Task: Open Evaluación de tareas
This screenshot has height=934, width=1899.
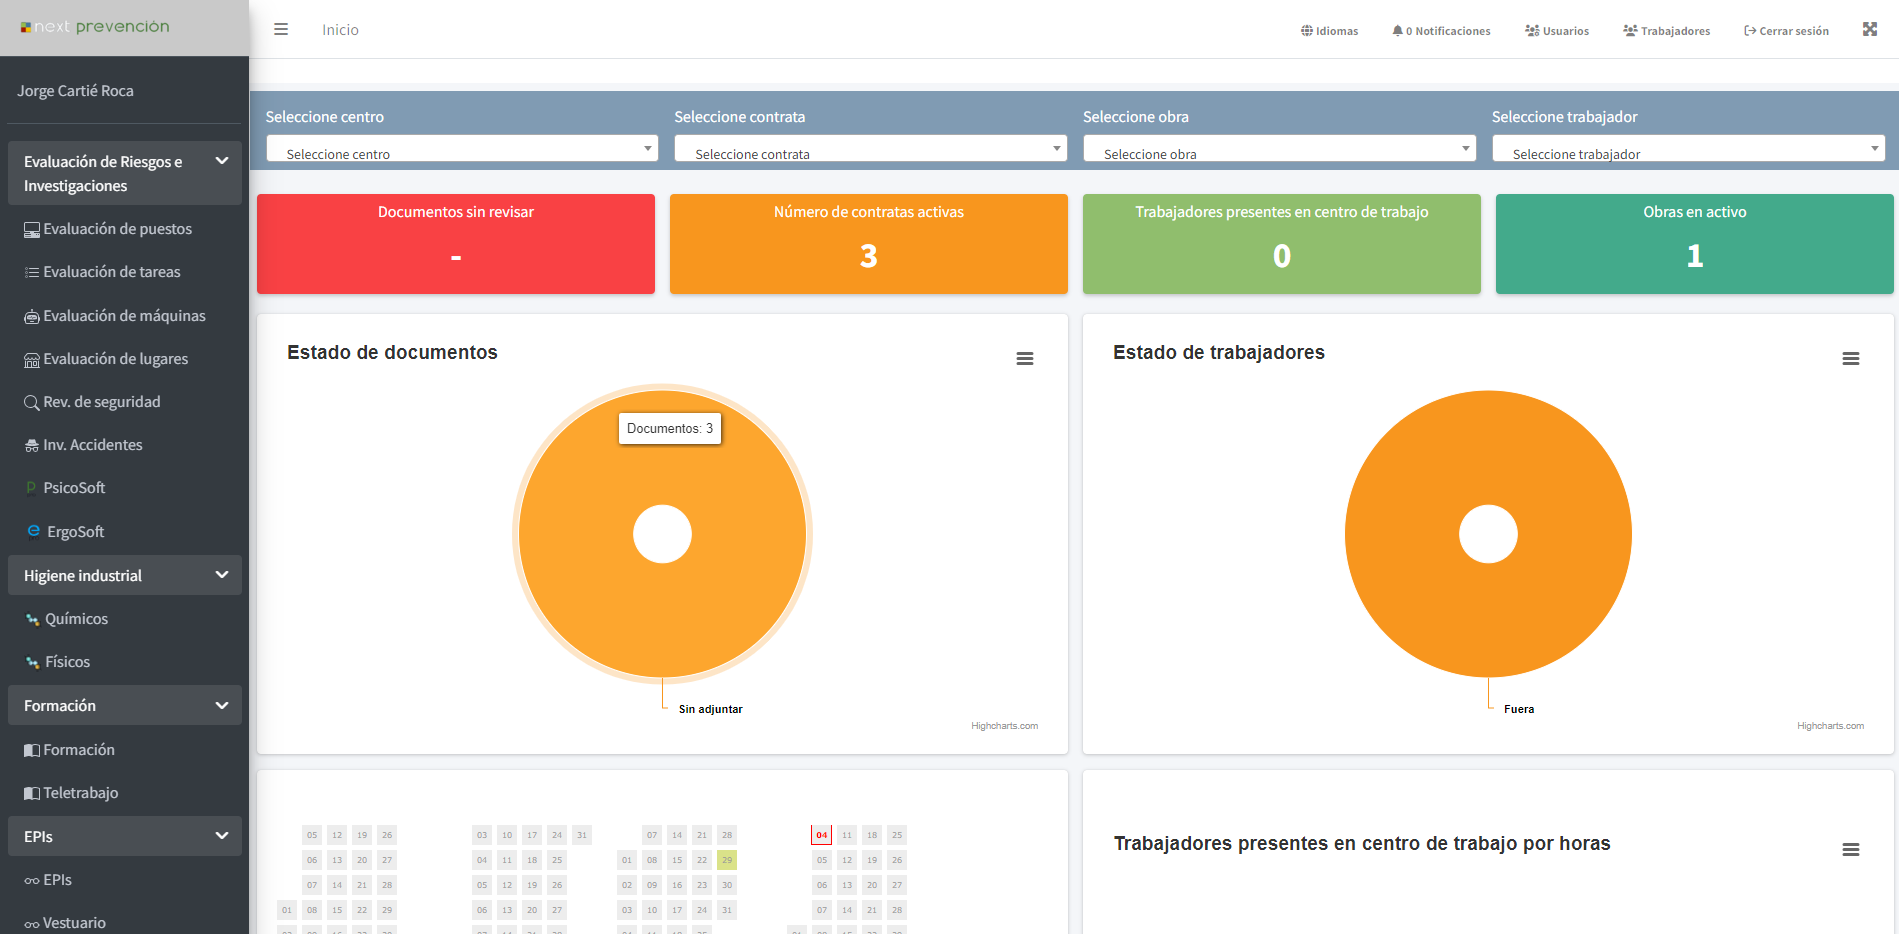Action: click(x=102, y=272)
